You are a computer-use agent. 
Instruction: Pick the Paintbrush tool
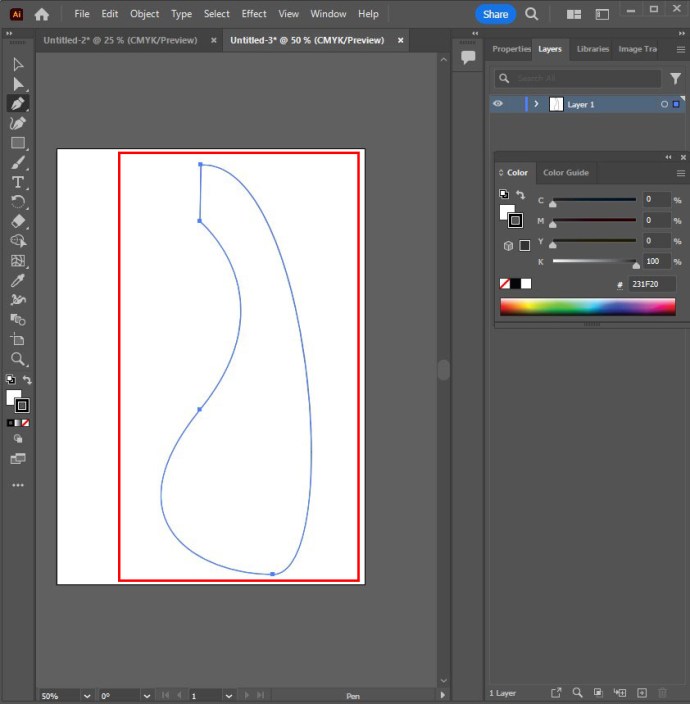pyautogui.click(x=18, y=163)
